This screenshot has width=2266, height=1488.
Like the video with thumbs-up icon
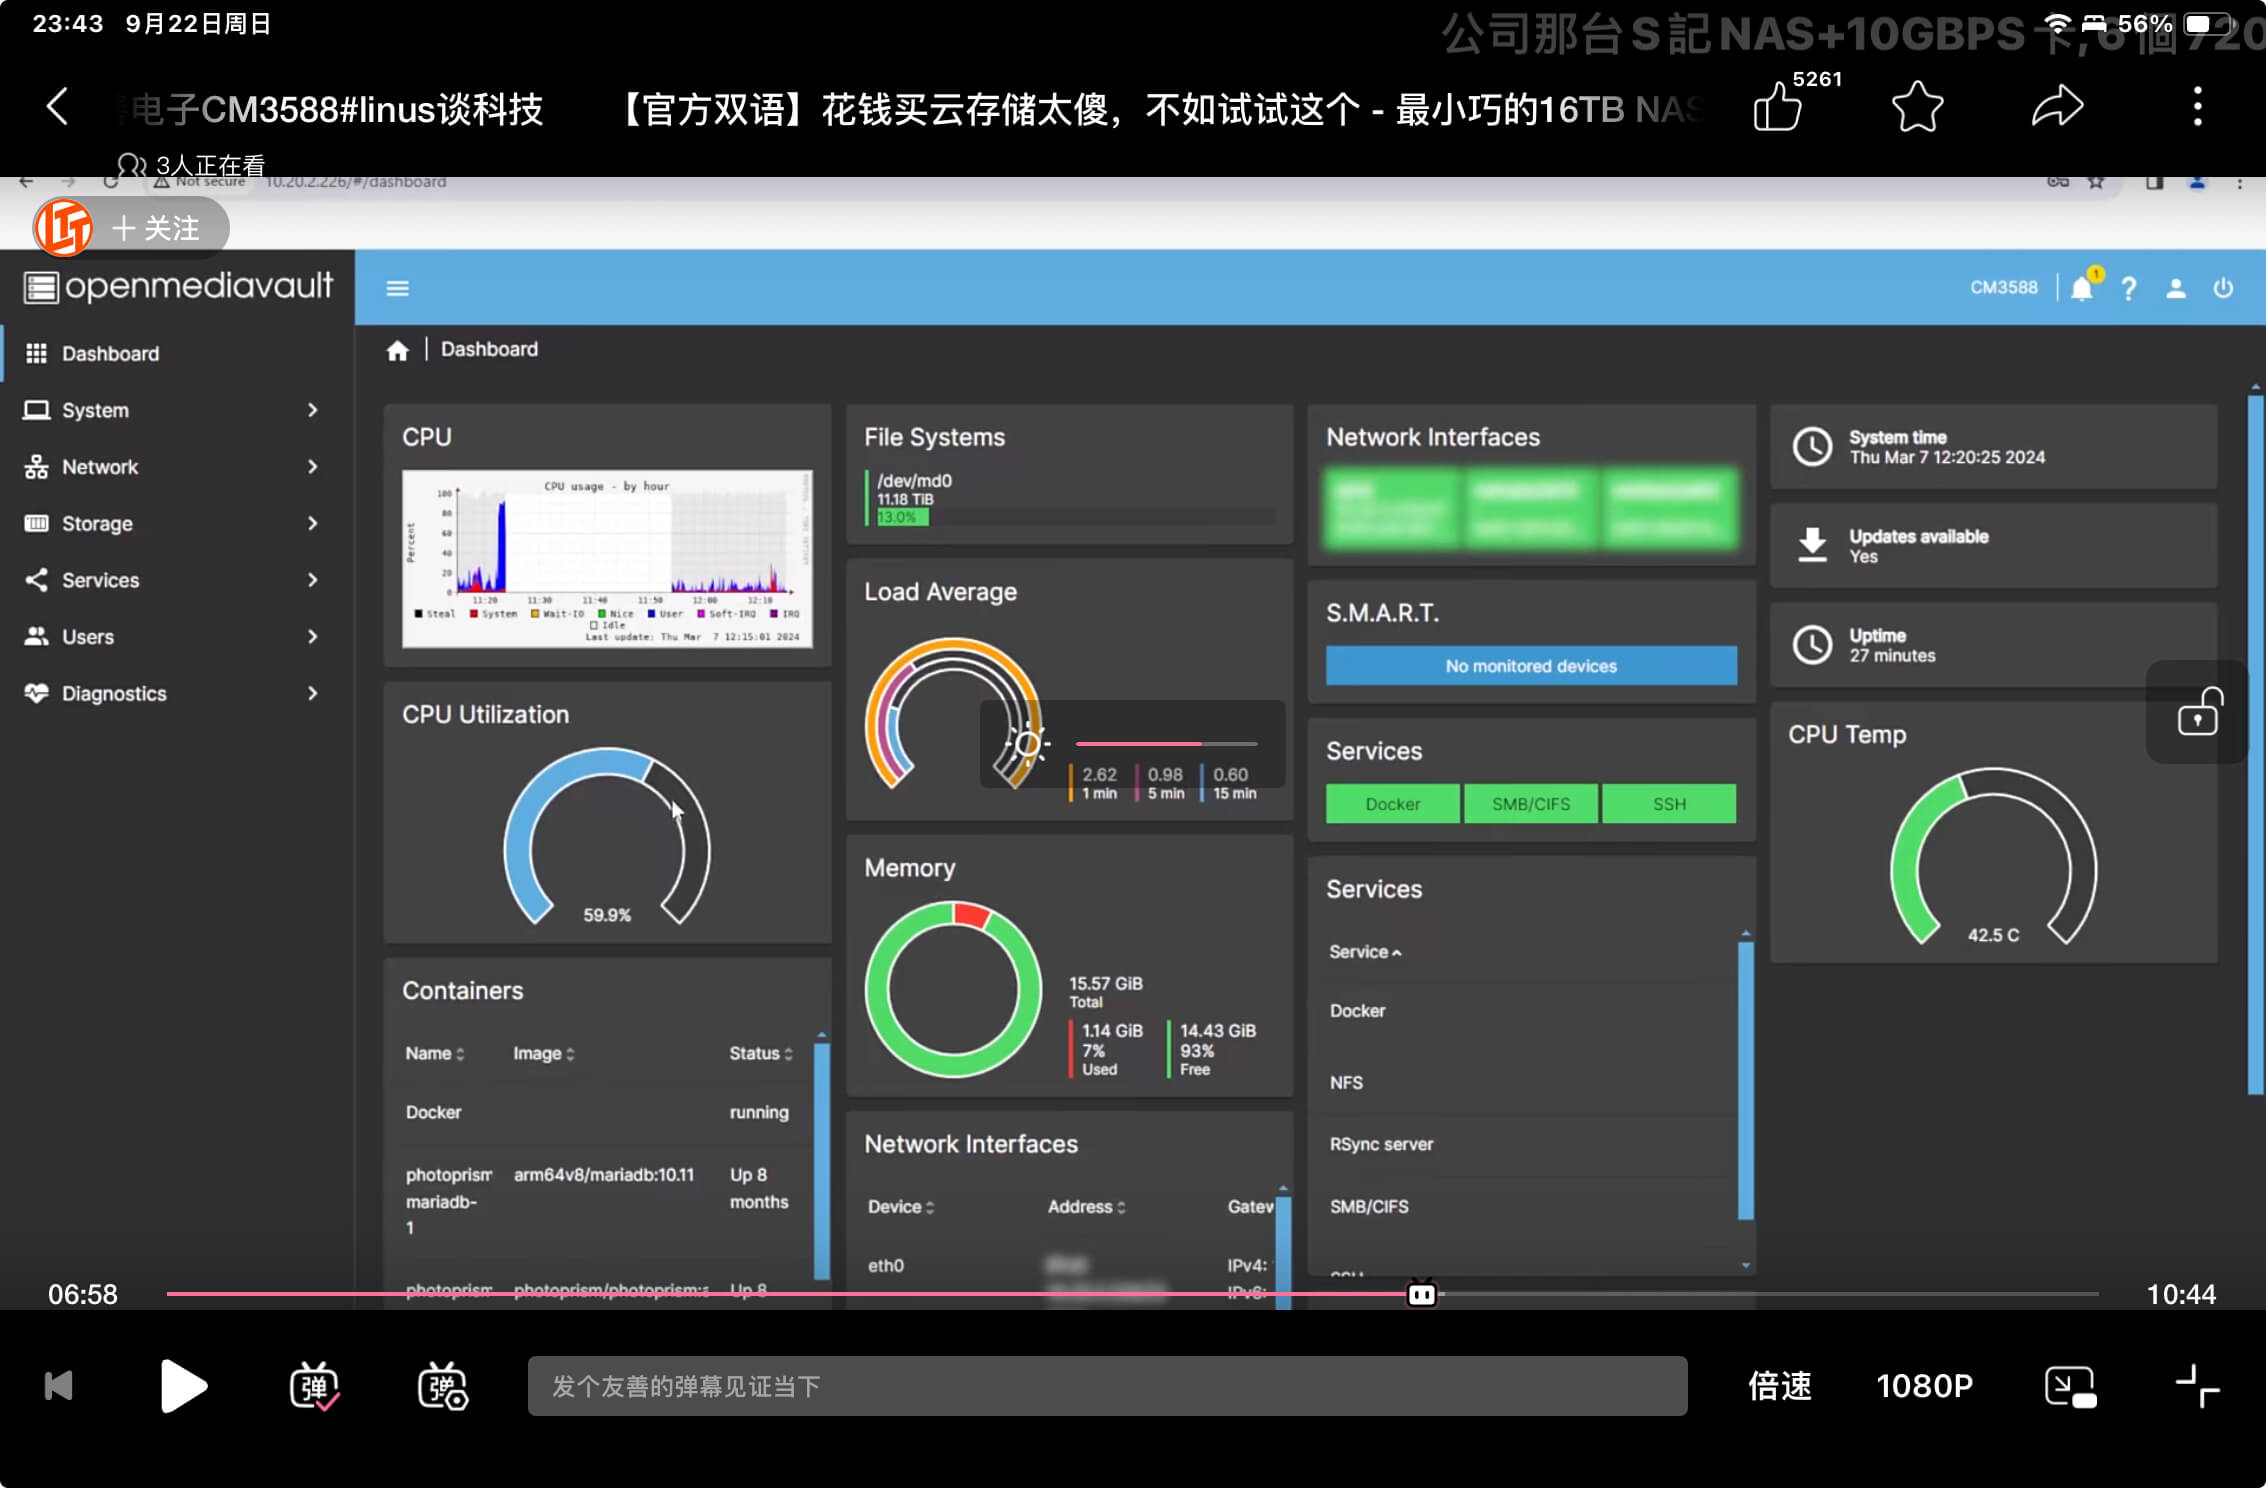point(1778,106)
